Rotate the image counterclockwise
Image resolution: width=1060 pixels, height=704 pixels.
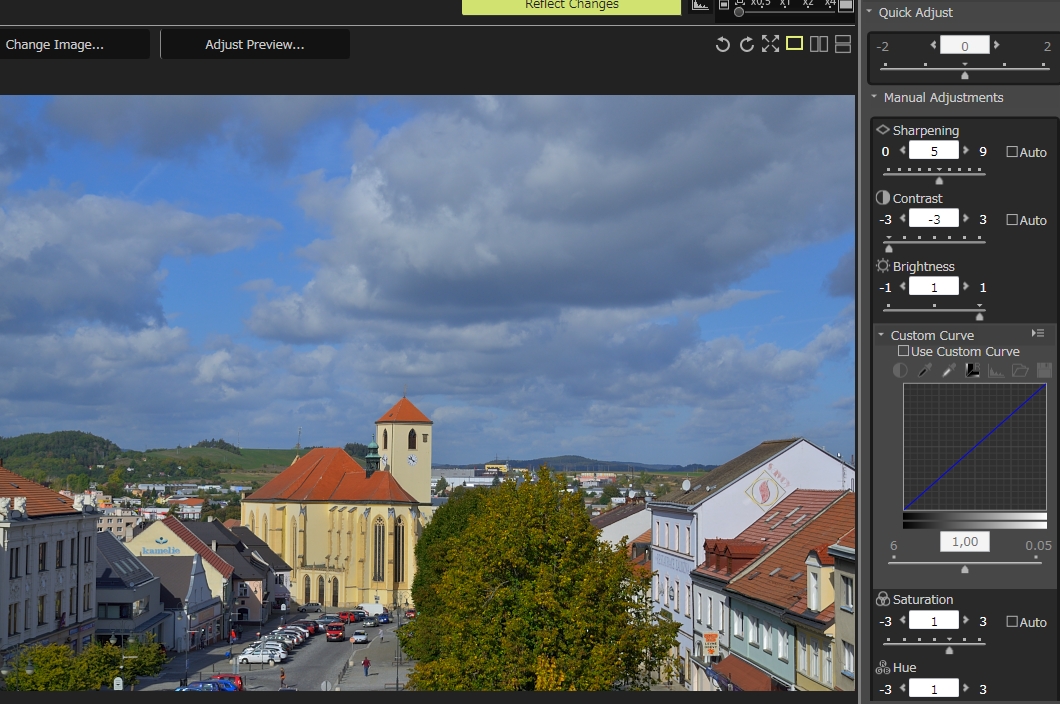click(723, 44)
